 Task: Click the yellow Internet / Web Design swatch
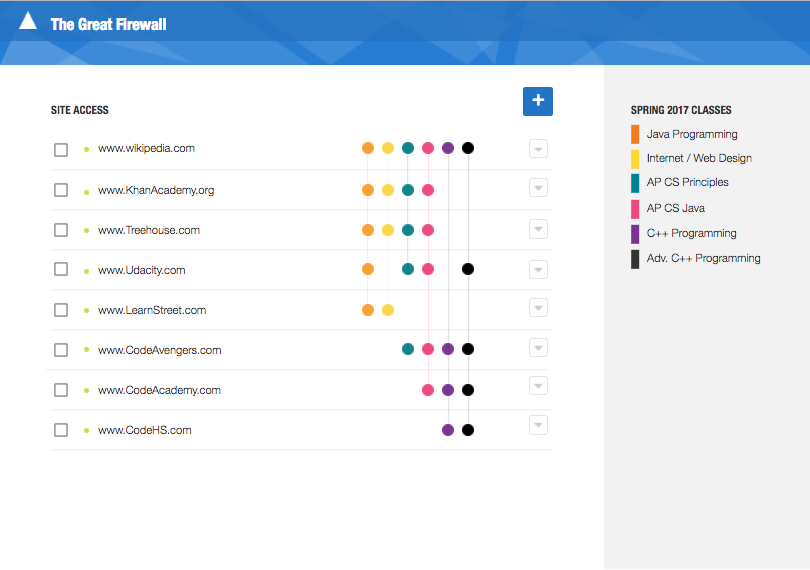[635, 159]
